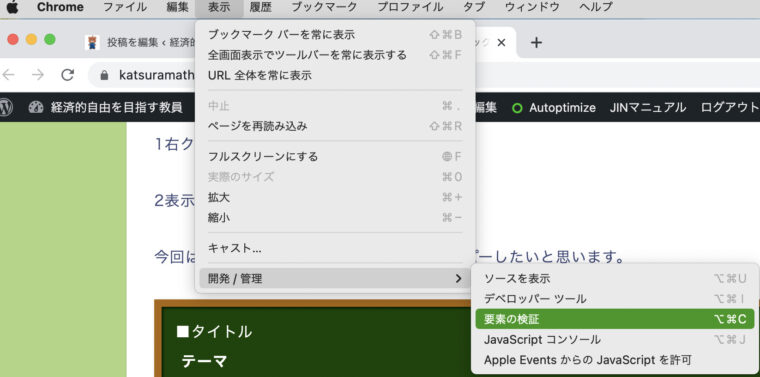Choose Apple Events からの JavaScript を許可

(615, 360)
